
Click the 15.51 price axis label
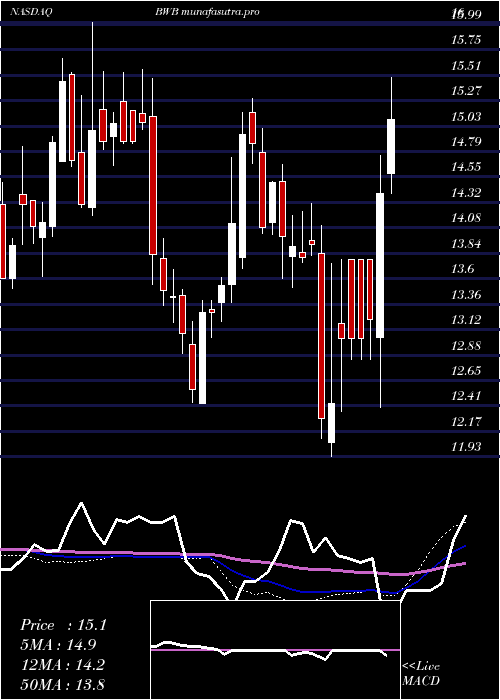point(466,66)
